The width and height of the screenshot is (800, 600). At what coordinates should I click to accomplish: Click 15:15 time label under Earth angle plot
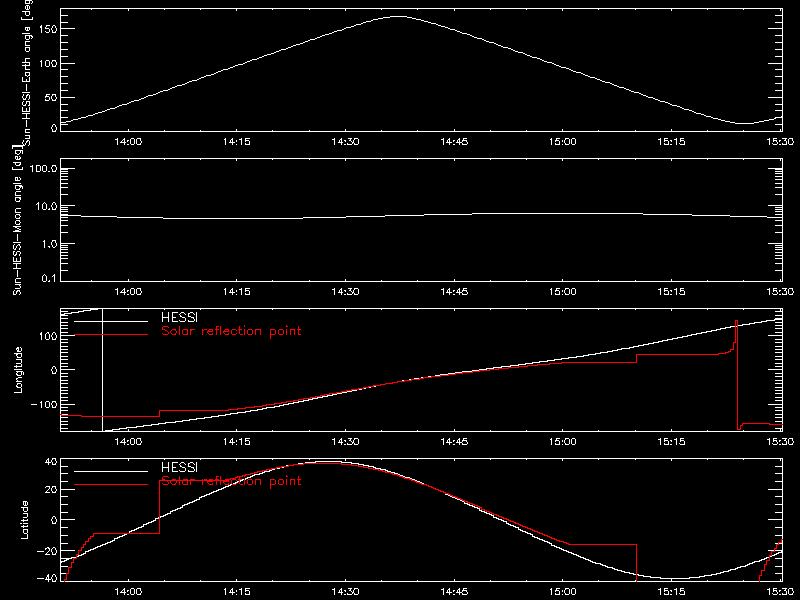click(x=671, y=141)
